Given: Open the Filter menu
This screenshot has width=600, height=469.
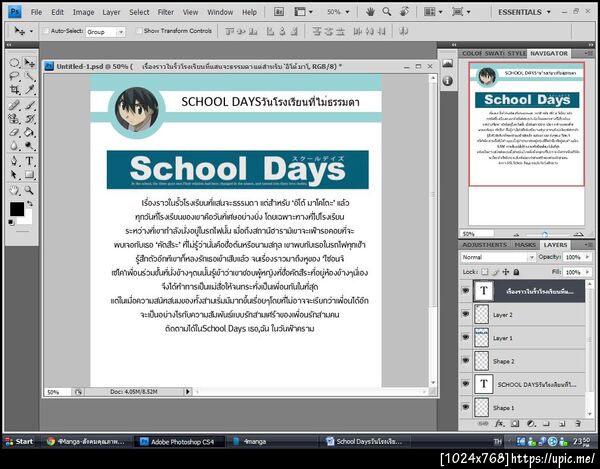Looking at the screenshot, I should [166, 12].
